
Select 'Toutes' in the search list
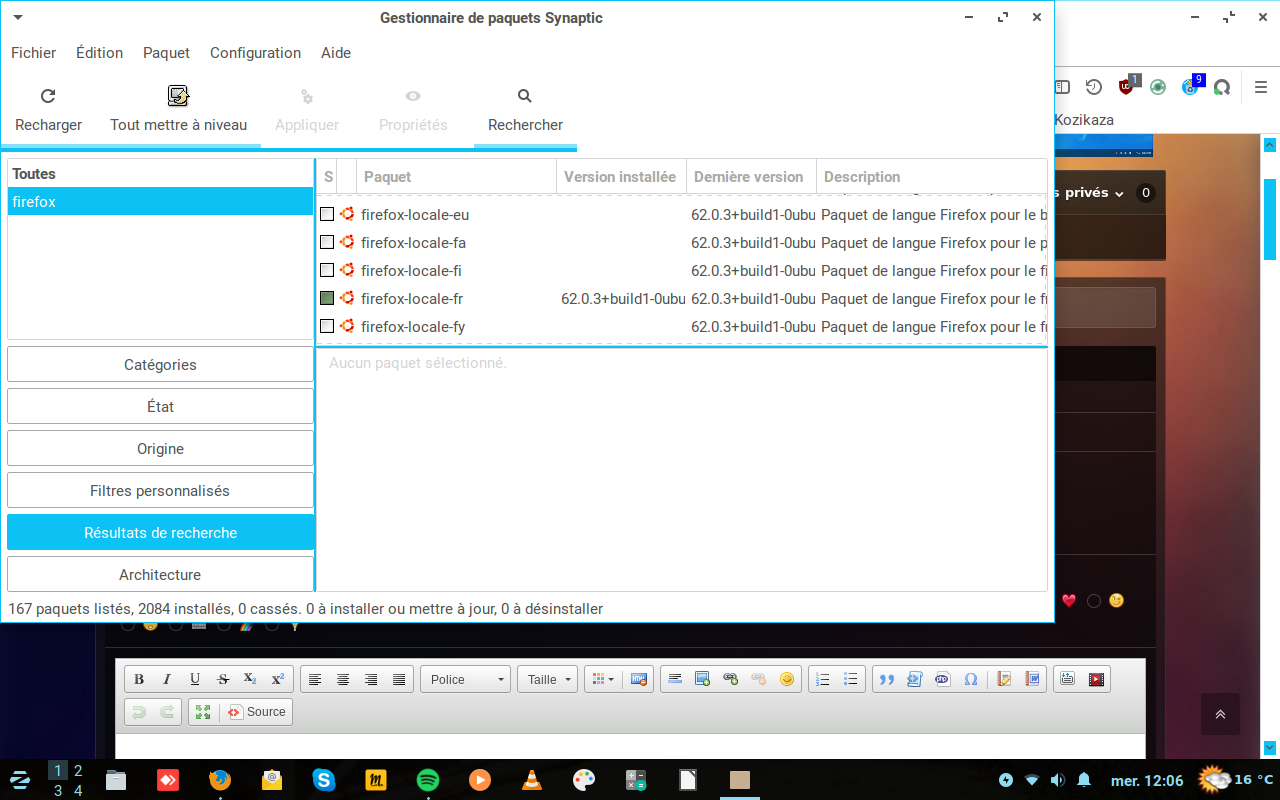(160, 174)
